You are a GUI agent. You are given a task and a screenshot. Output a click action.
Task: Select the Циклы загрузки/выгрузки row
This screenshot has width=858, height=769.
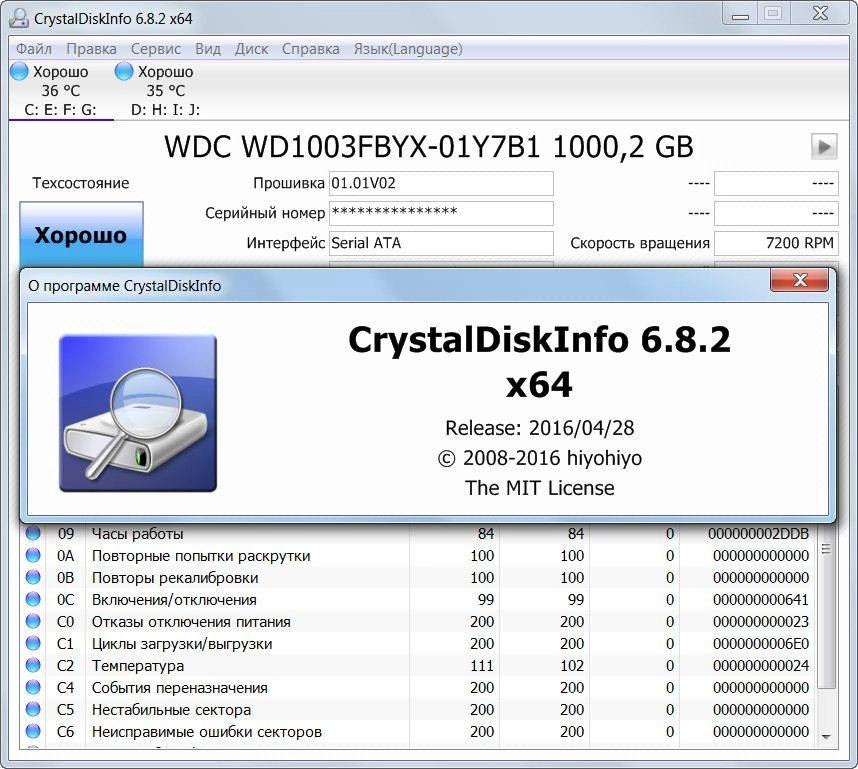(x=419, y=644)
